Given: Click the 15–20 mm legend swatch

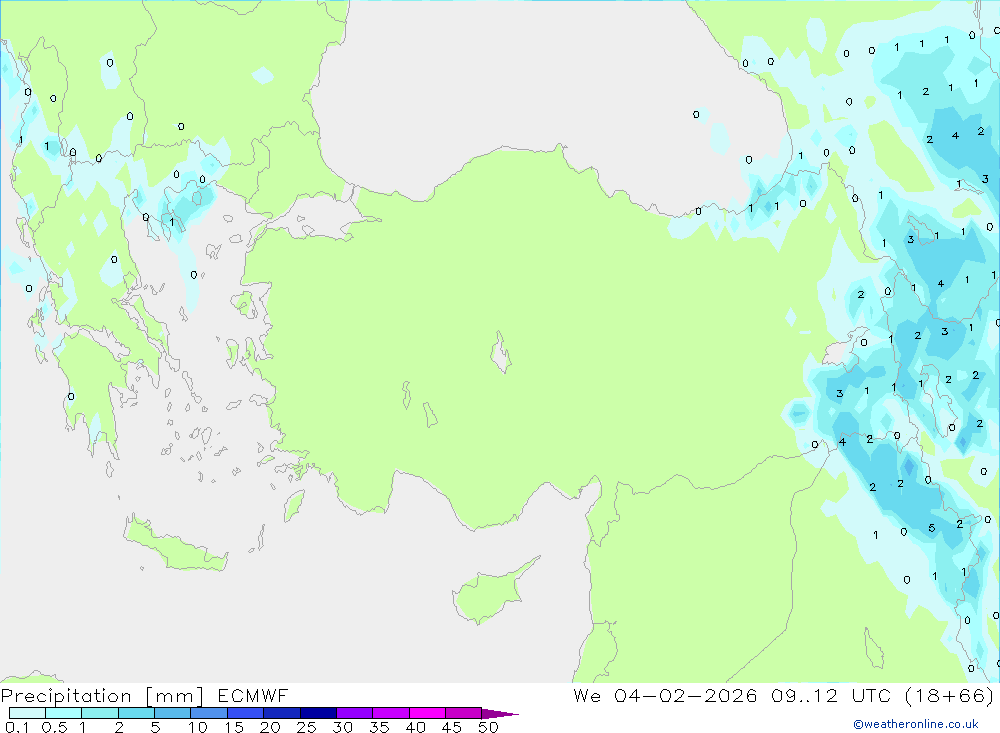Looking at the screenshot, I should 246,713.
